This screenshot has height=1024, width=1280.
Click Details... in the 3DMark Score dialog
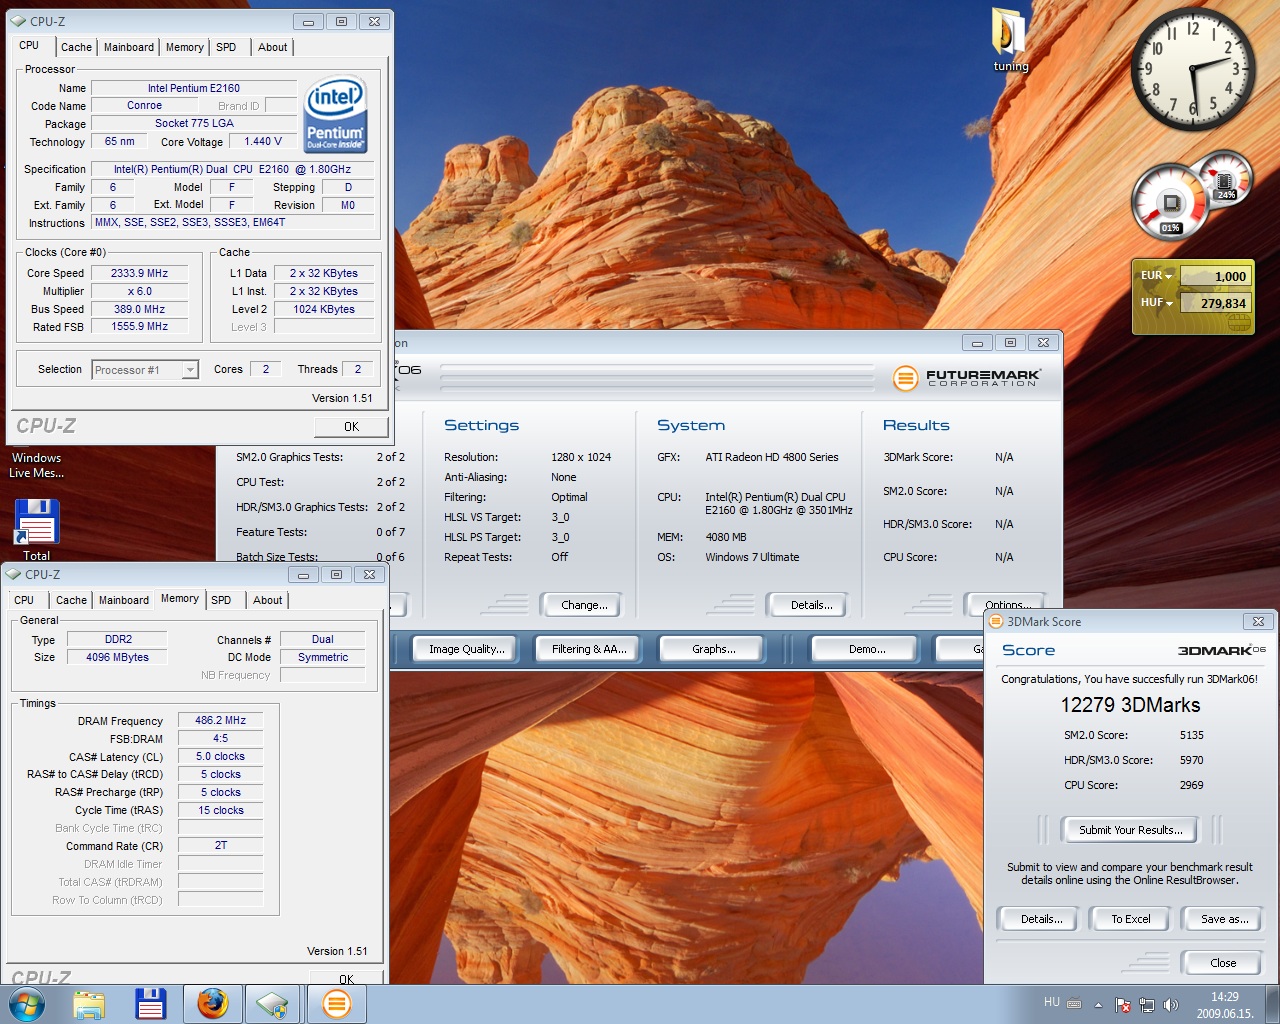coord(1041,919)
